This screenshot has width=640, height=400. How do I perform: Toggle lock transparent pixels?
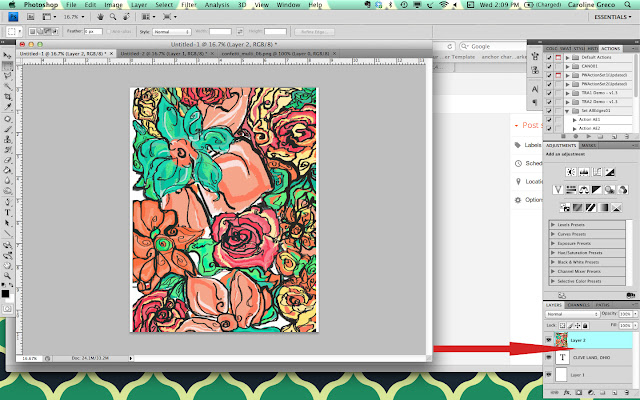click(562, 326)
